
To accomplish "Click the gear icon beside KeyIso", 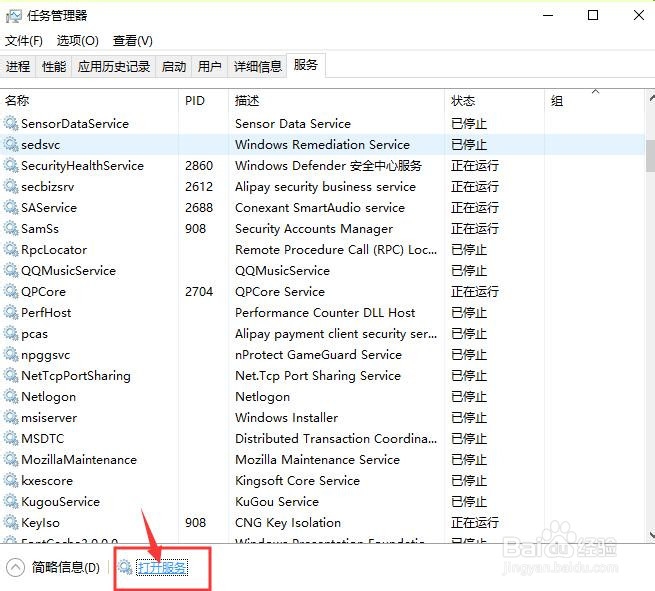I will coord(11,522).
